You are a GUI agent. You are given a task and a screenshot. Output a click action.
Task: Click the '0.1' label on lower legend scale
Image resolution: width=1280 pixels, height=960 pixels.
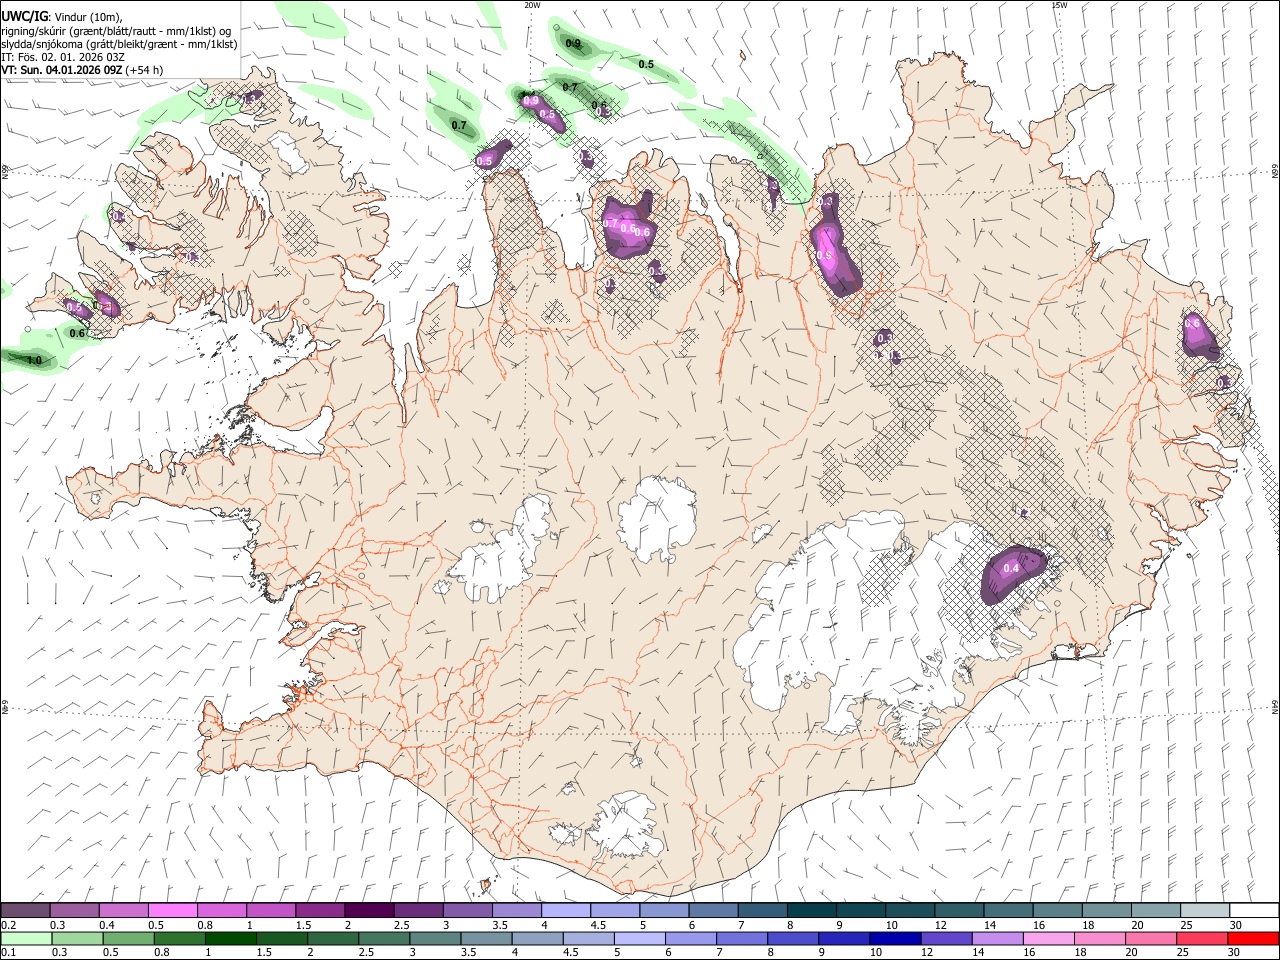[7, 952]
